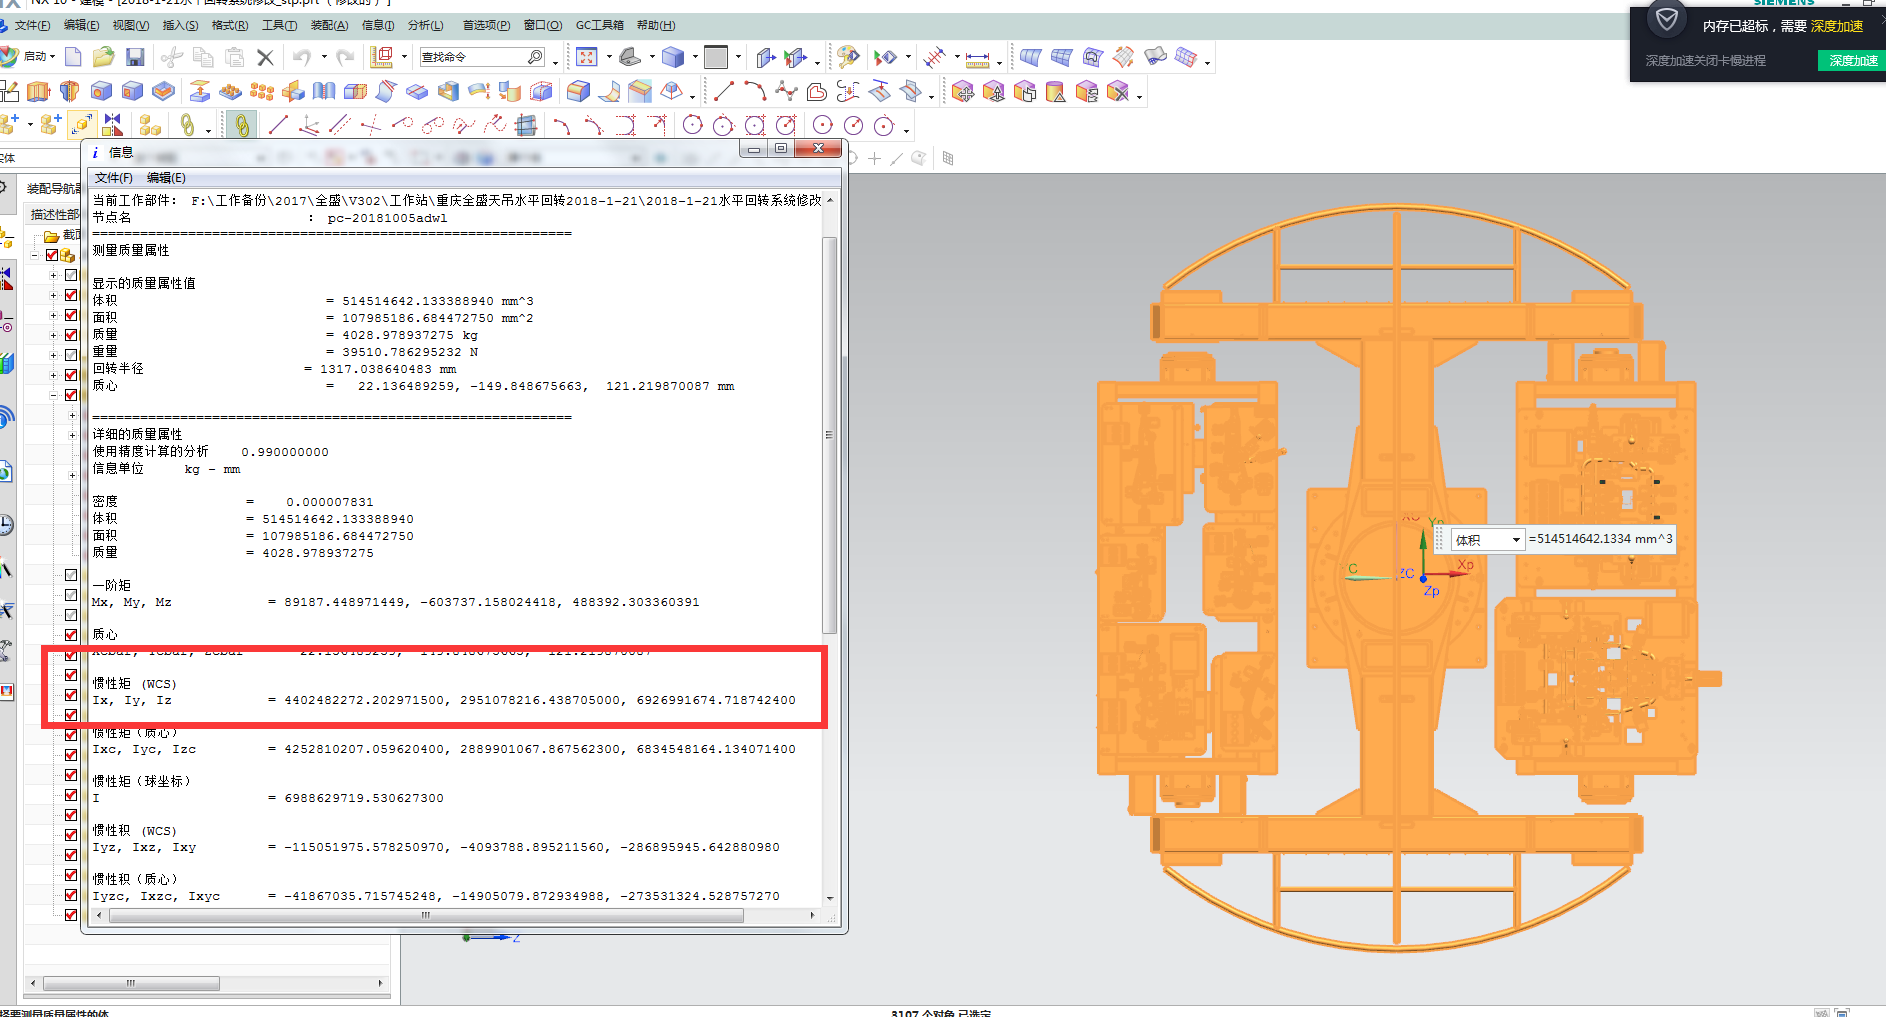Viewport: 1886px width, 1017px height.
Task: Open a part using the folder icon
Action: 103,57
